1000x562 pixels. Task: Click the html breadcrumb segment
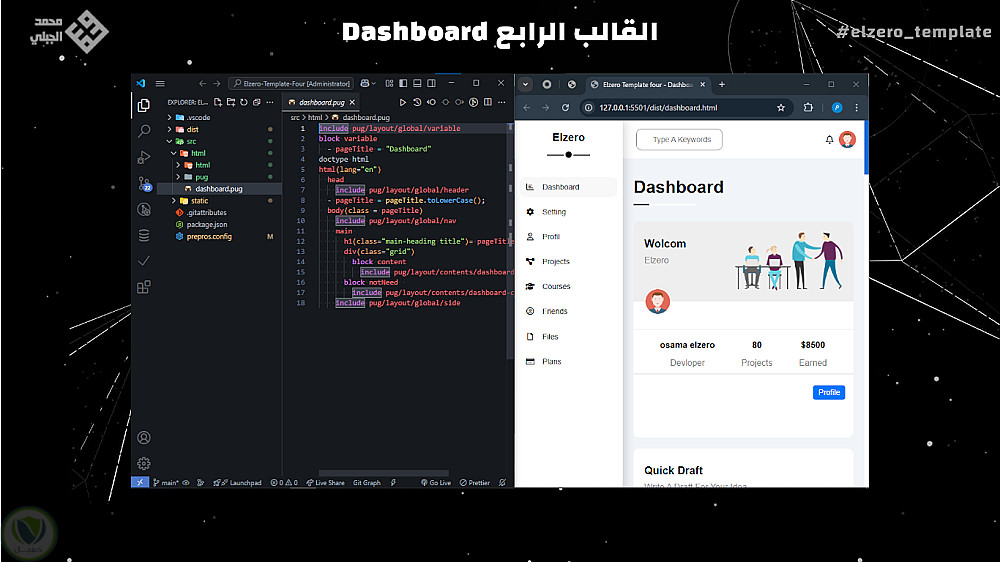pos(315,117)
